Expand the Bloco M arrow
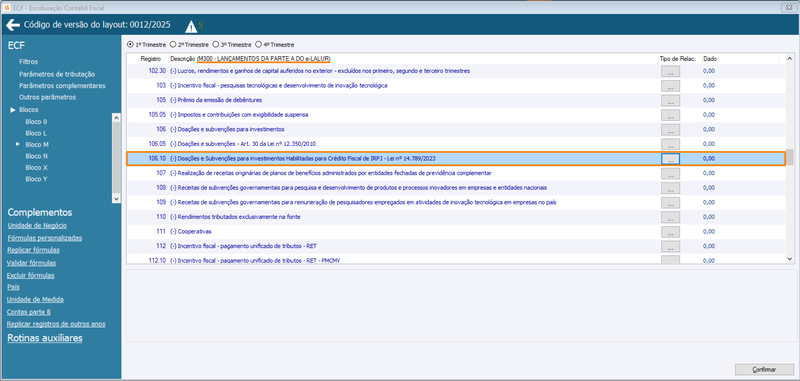This screenshot has height=381, width=800. point(18,144)
